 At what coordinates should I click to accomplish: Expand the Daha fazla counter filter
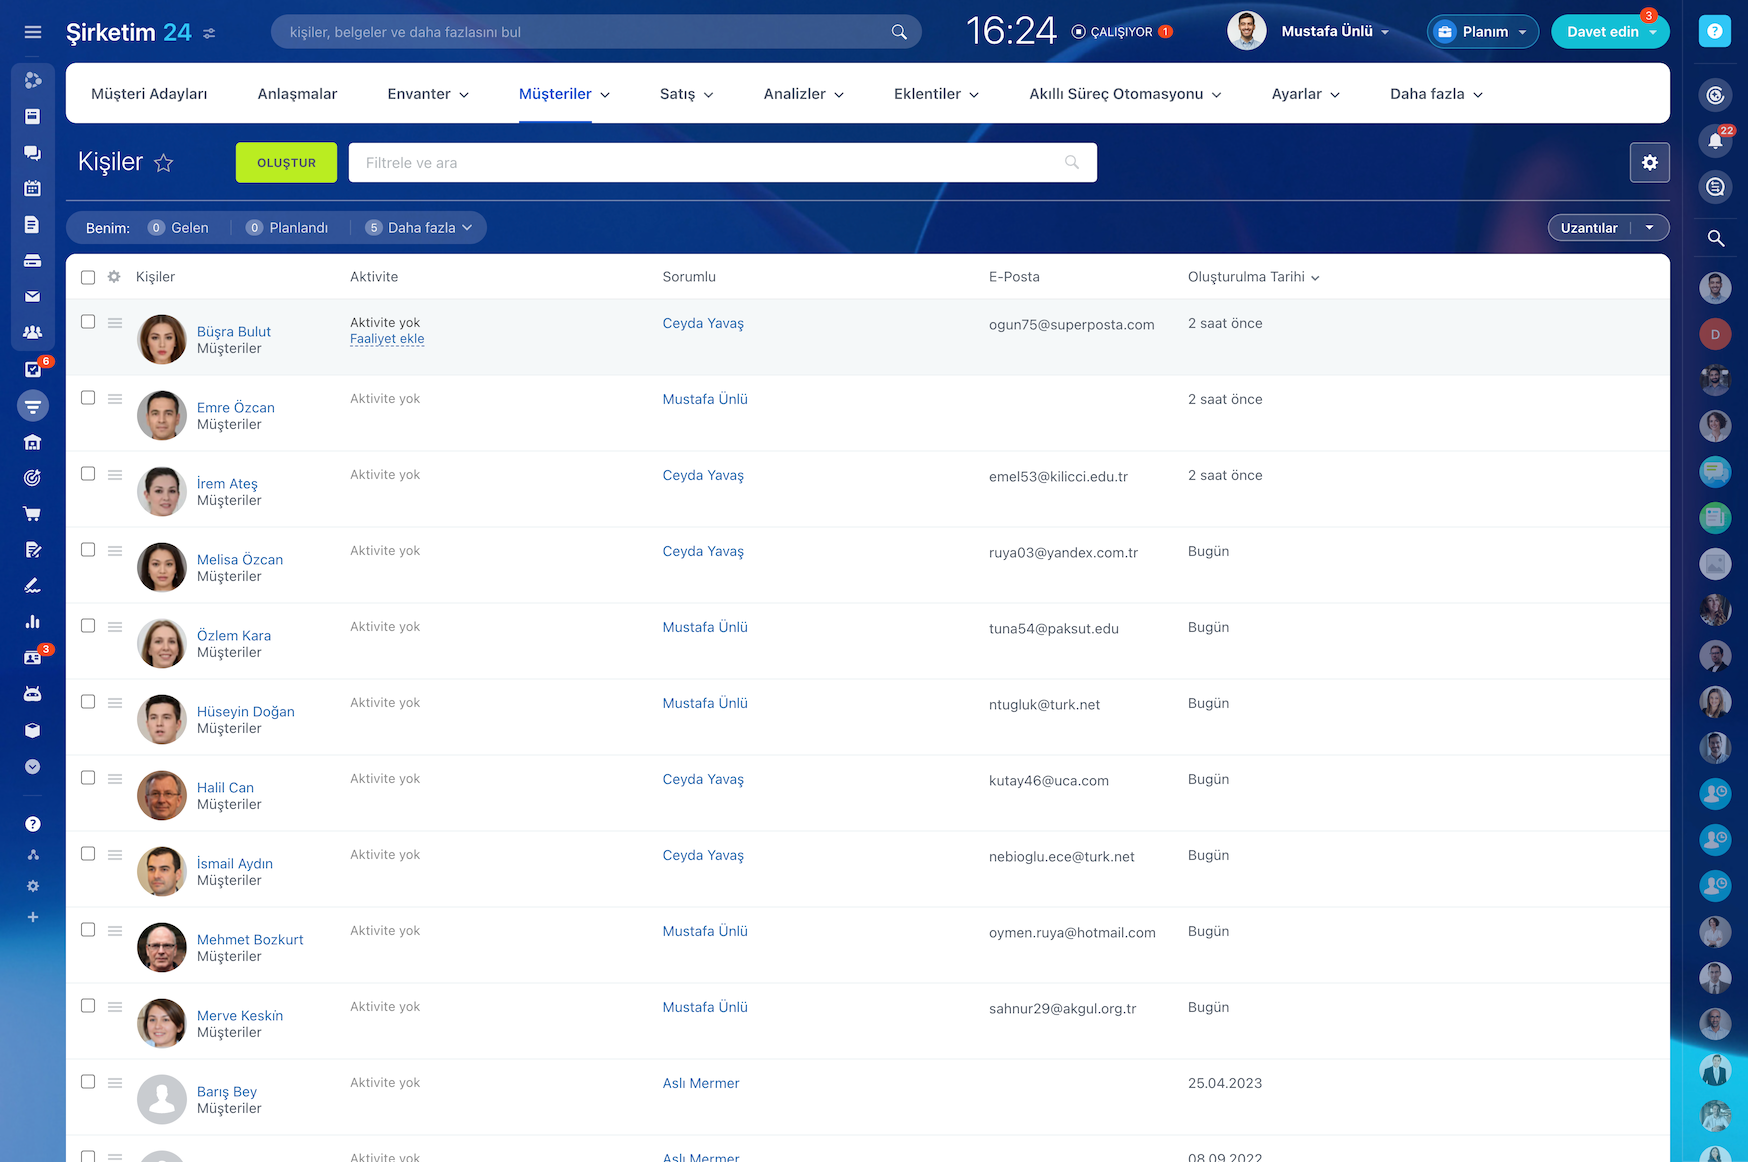(x=420, y=228)
